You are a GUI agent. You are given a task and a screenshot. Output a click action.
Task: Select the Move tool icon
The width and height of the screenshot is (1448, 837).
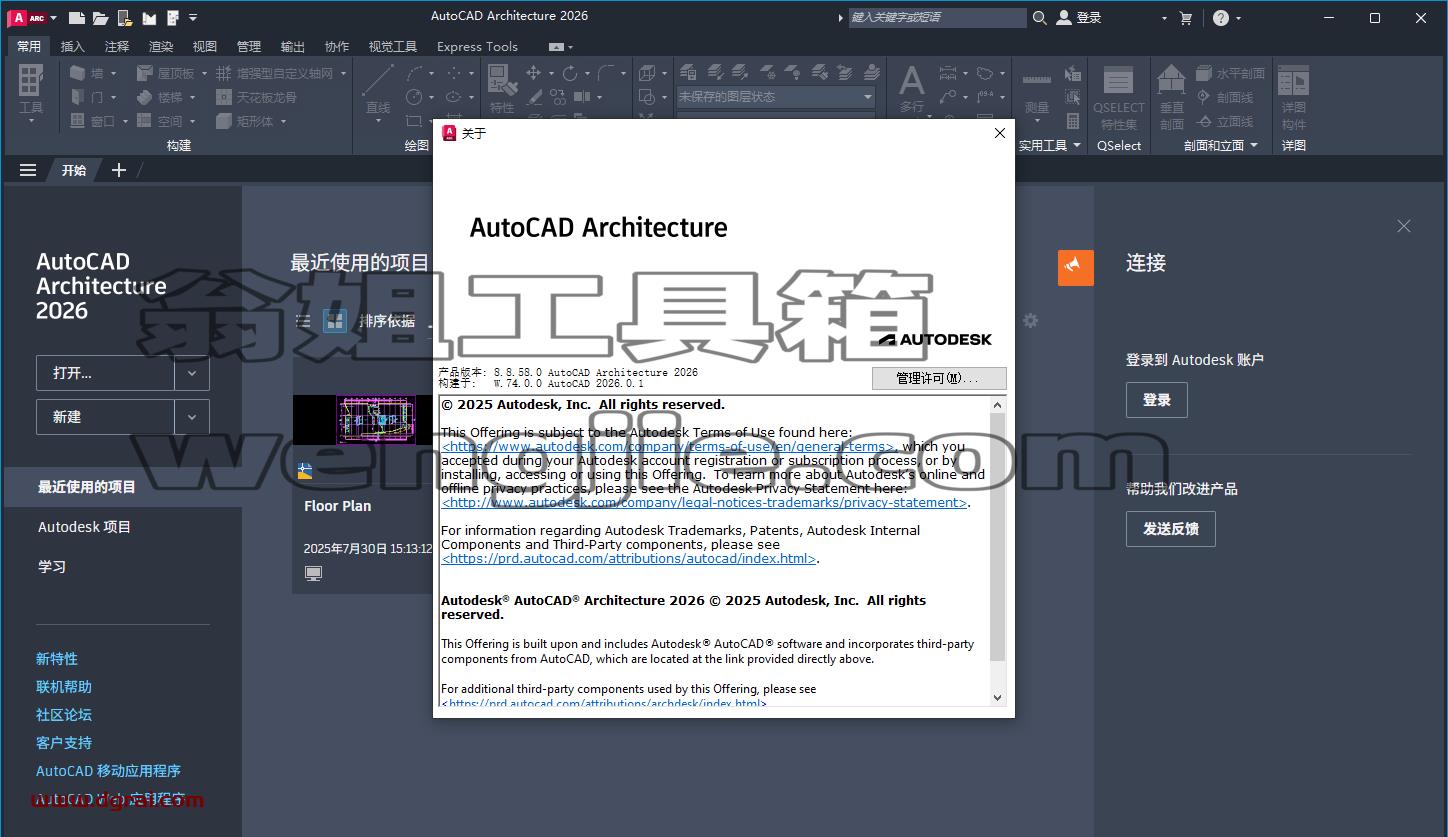pos(533,73)
